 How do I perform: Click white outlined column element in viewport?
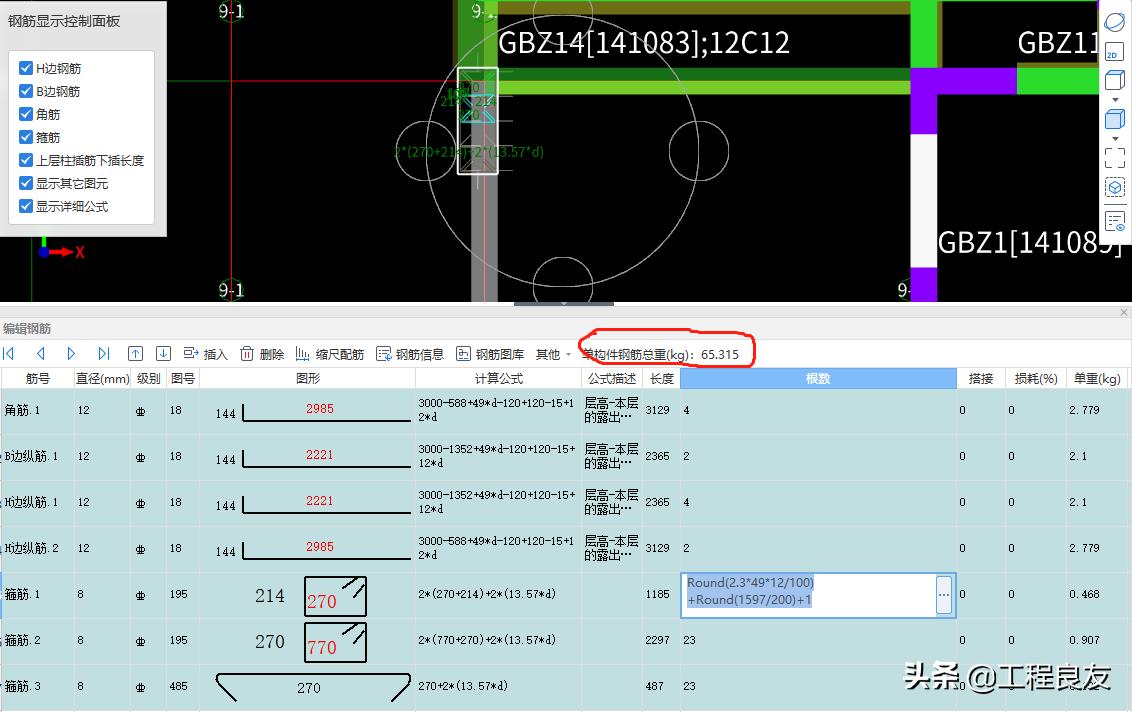[478, 121]
